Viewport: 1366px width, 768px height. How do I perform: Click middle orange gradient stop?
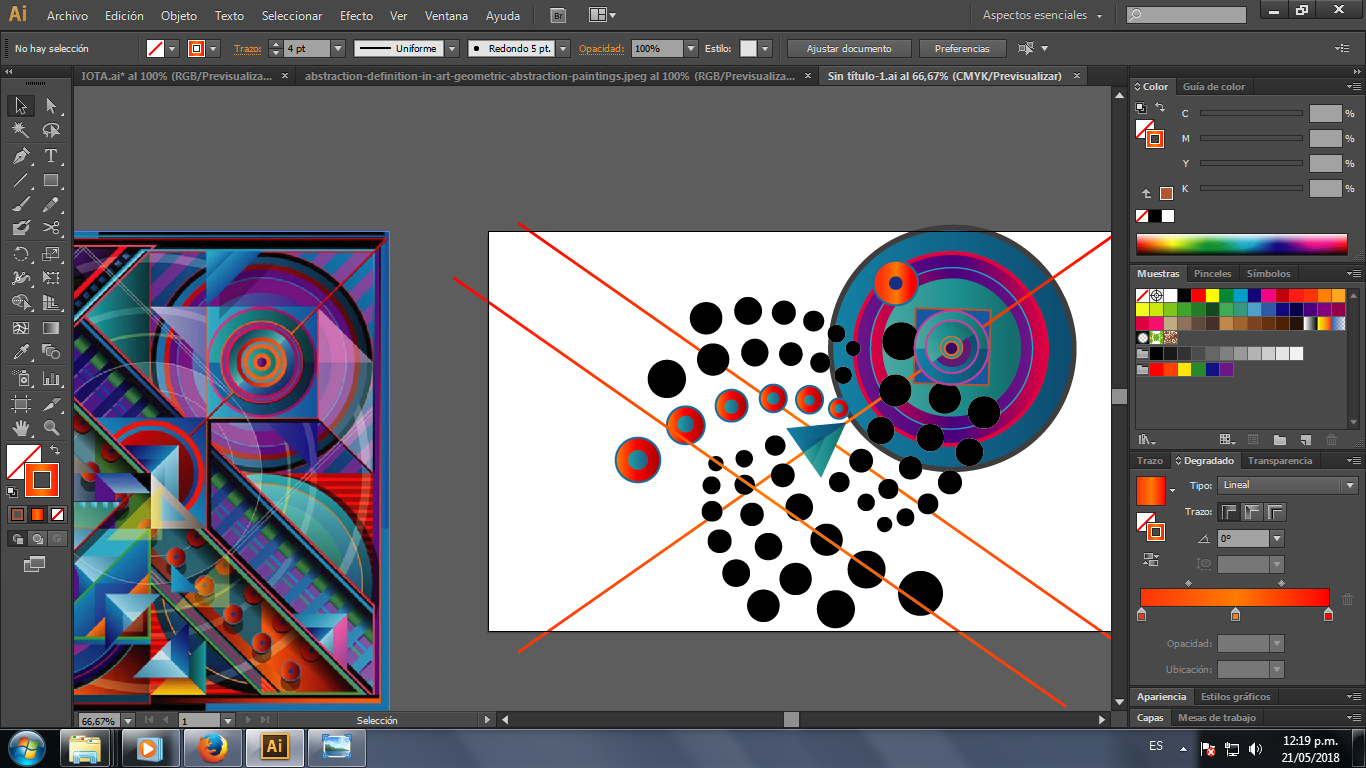pos(1235,614)
